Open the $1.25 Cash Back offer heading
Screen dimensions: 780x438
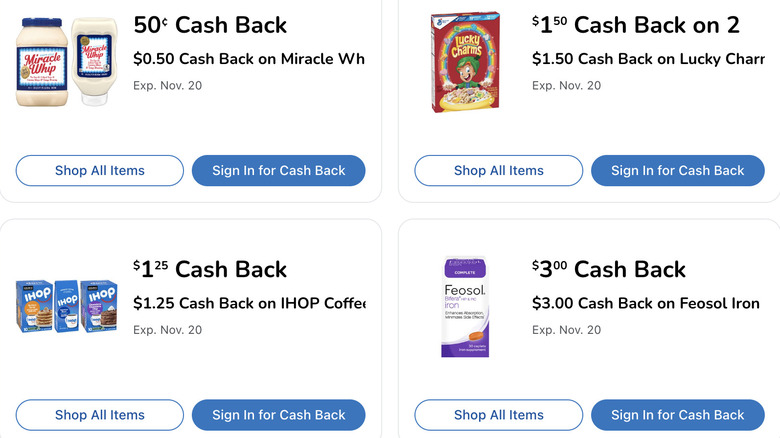coord(210,269)
